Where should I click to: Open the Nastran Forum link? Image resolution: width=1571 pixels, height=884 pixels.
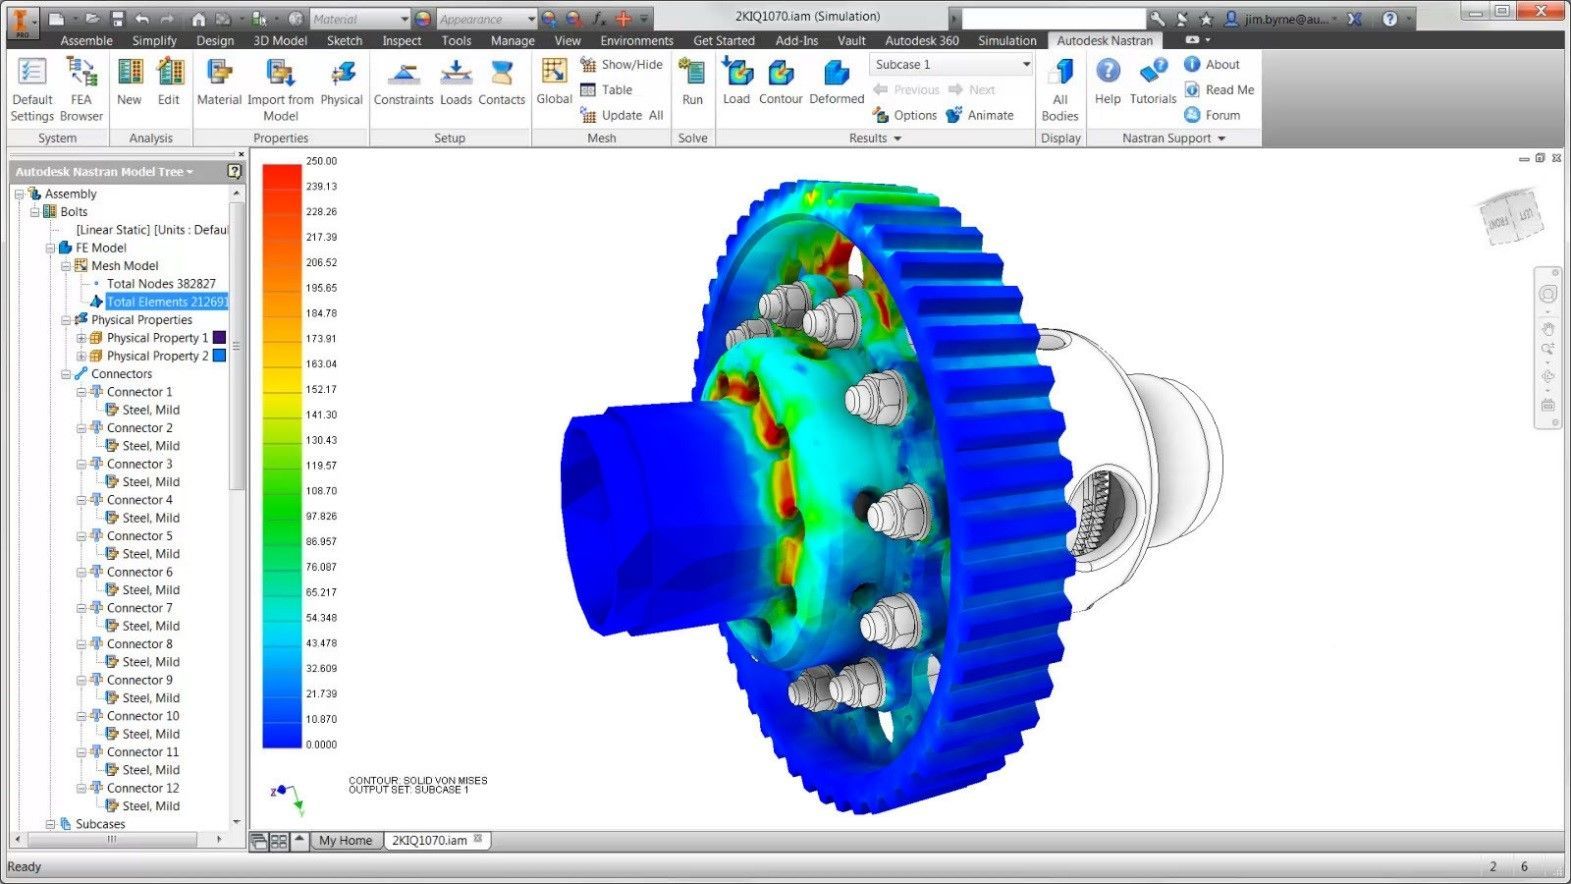(x=1212, y=115)
